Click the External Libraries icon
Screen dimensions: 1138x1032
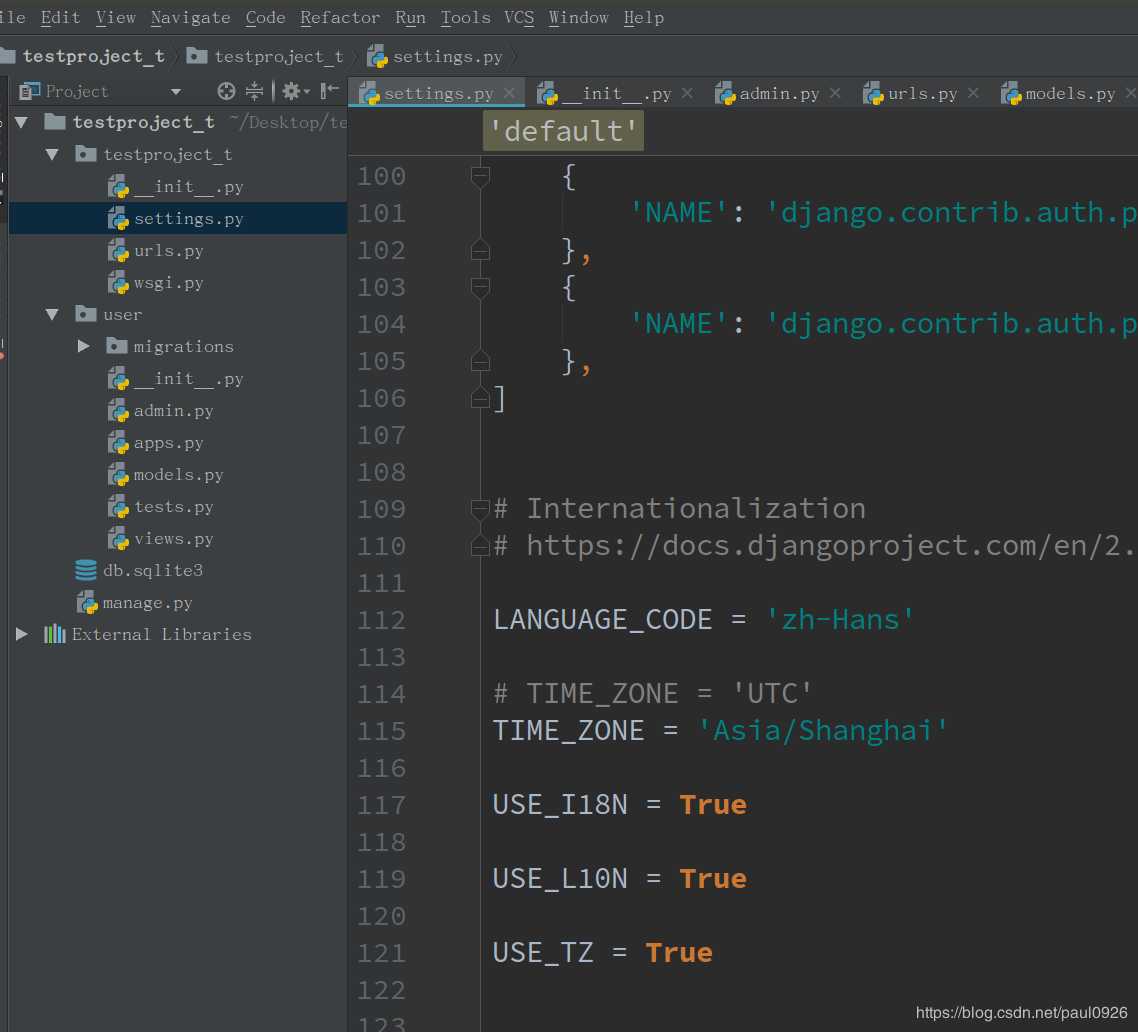coord(54,634)
